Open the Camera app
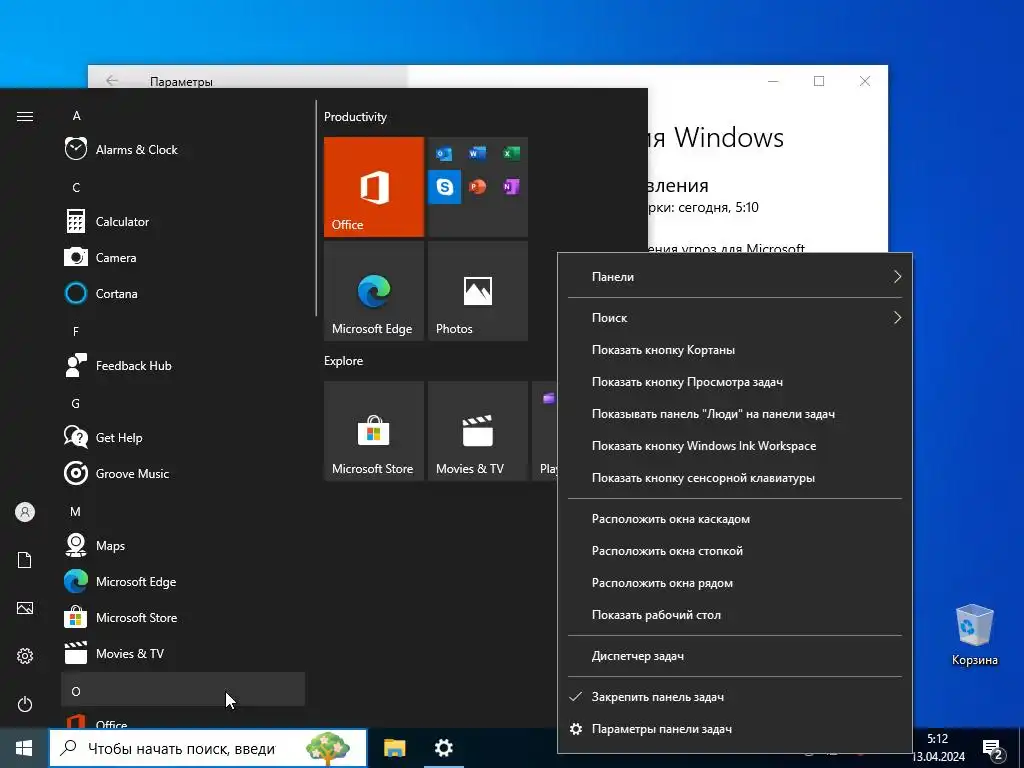The width and height of the screenshot is (1024, 768). pos(183,257)
